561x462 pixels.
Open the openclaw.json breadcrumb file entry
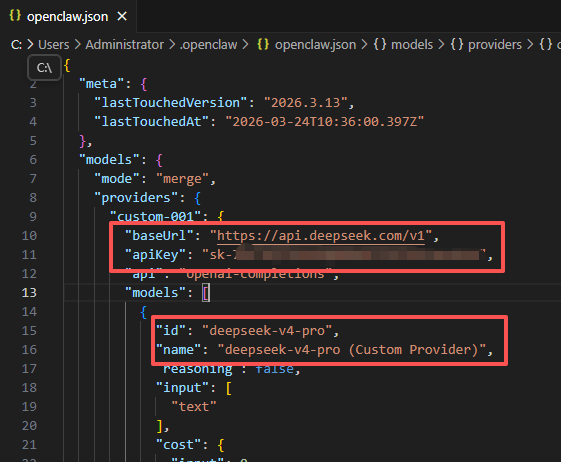click(315, 45)
